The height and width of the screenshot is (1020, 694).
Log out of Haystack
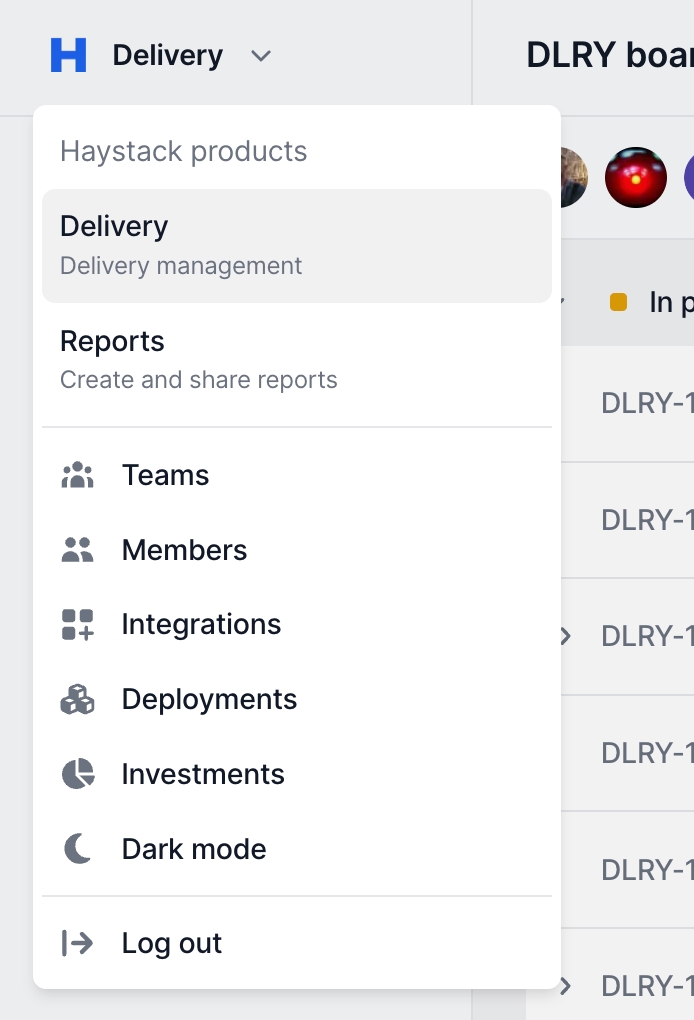click(297, 943)
